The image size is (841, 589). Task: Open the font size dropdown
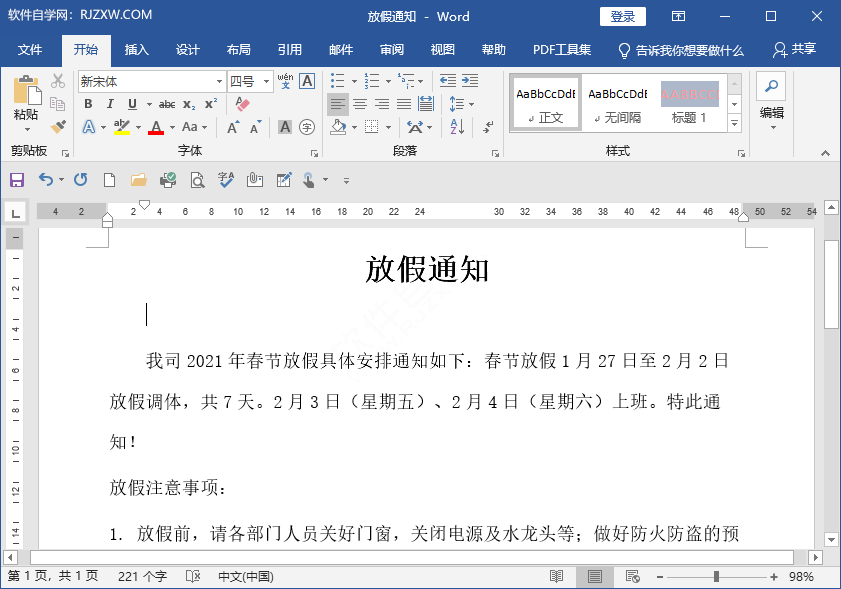[266, 82]
